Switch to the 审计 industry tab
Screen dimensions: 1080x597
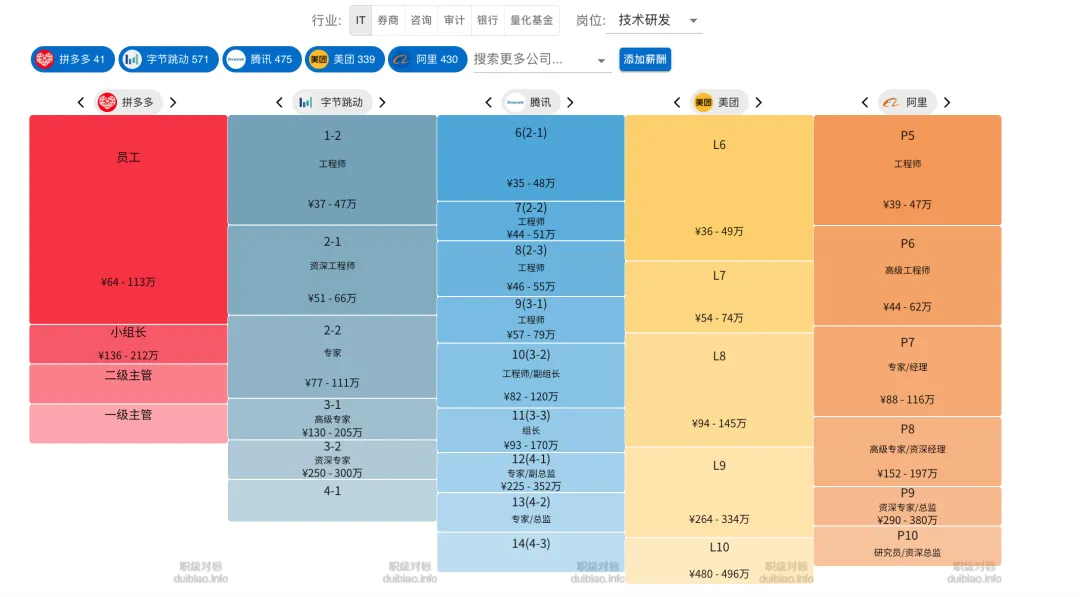tap(454, 20)
